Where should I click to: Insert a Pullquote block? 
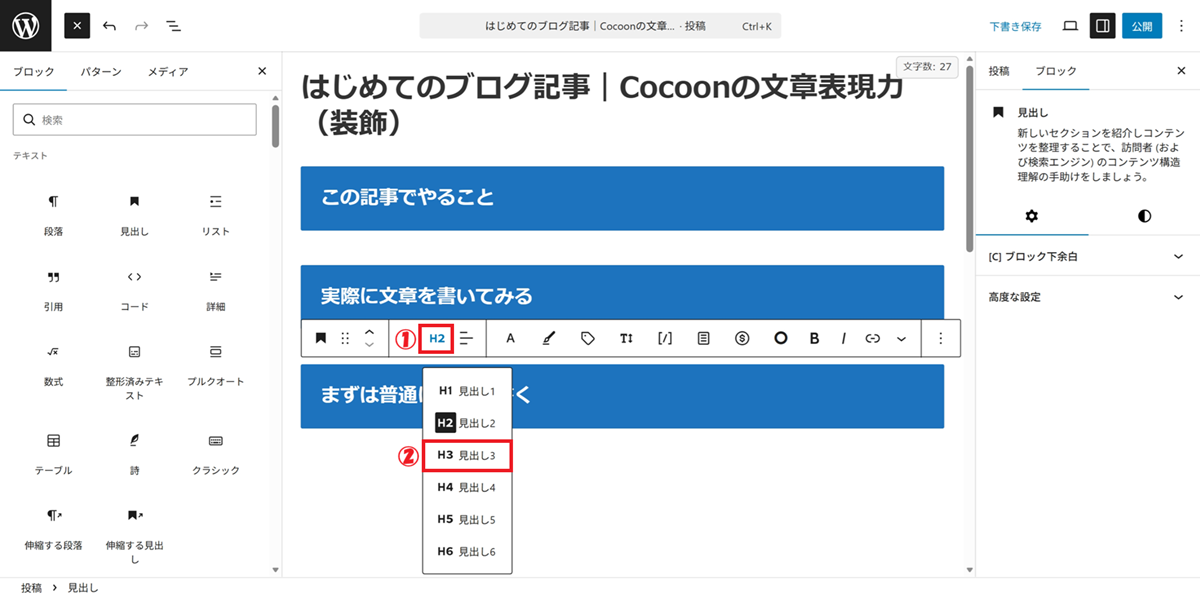pos(215,362)
